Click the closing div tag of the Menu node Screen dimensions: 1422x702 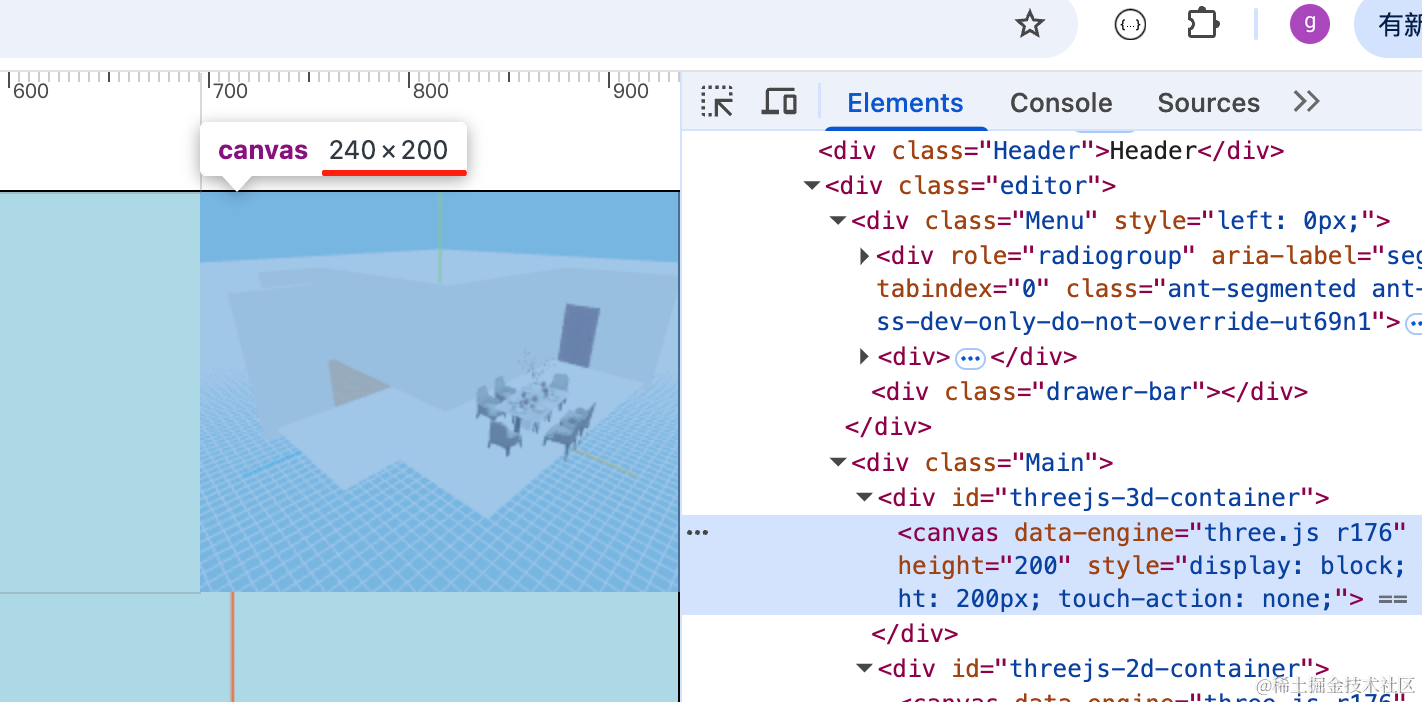888,427
